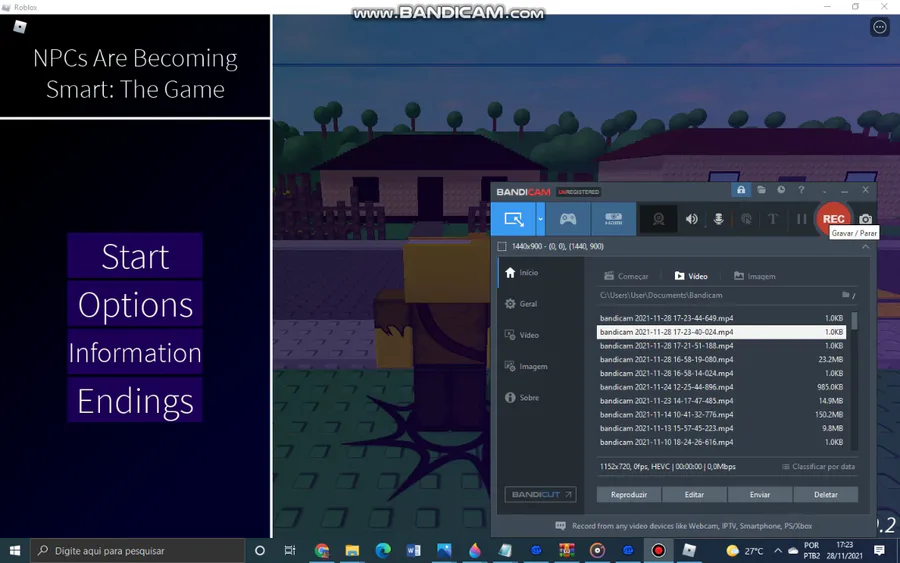Open Information in the Roblox game menu
This screenshot has height=563, width=900.
(135, 352)
